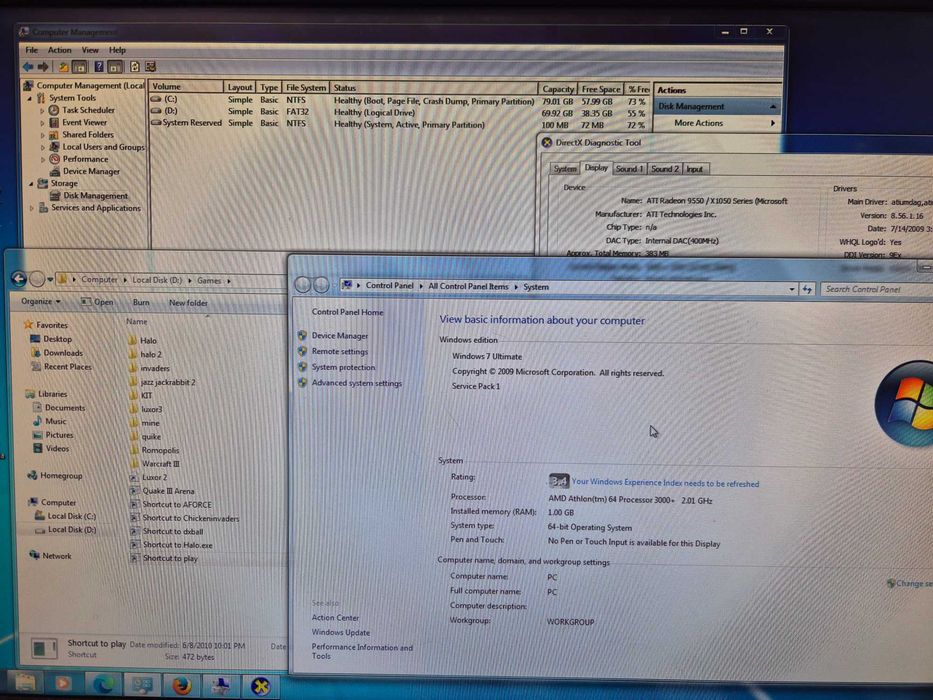Viewport: 933px width, 700px height.
Task: Switch to System tab in DirectX tool
Action: click(565, 169)
